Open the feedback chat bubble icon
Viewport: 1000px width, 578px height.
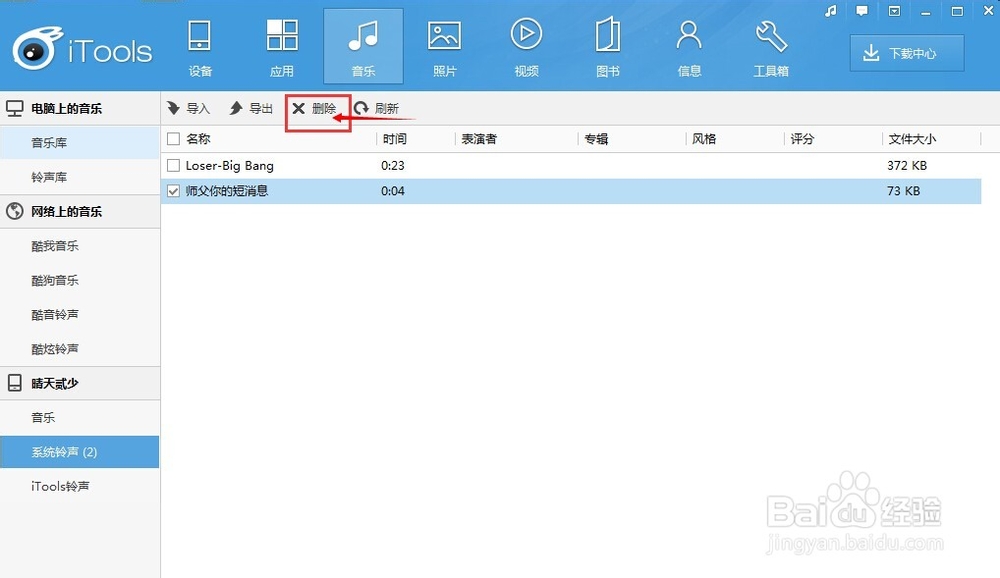tap(862, 11)
